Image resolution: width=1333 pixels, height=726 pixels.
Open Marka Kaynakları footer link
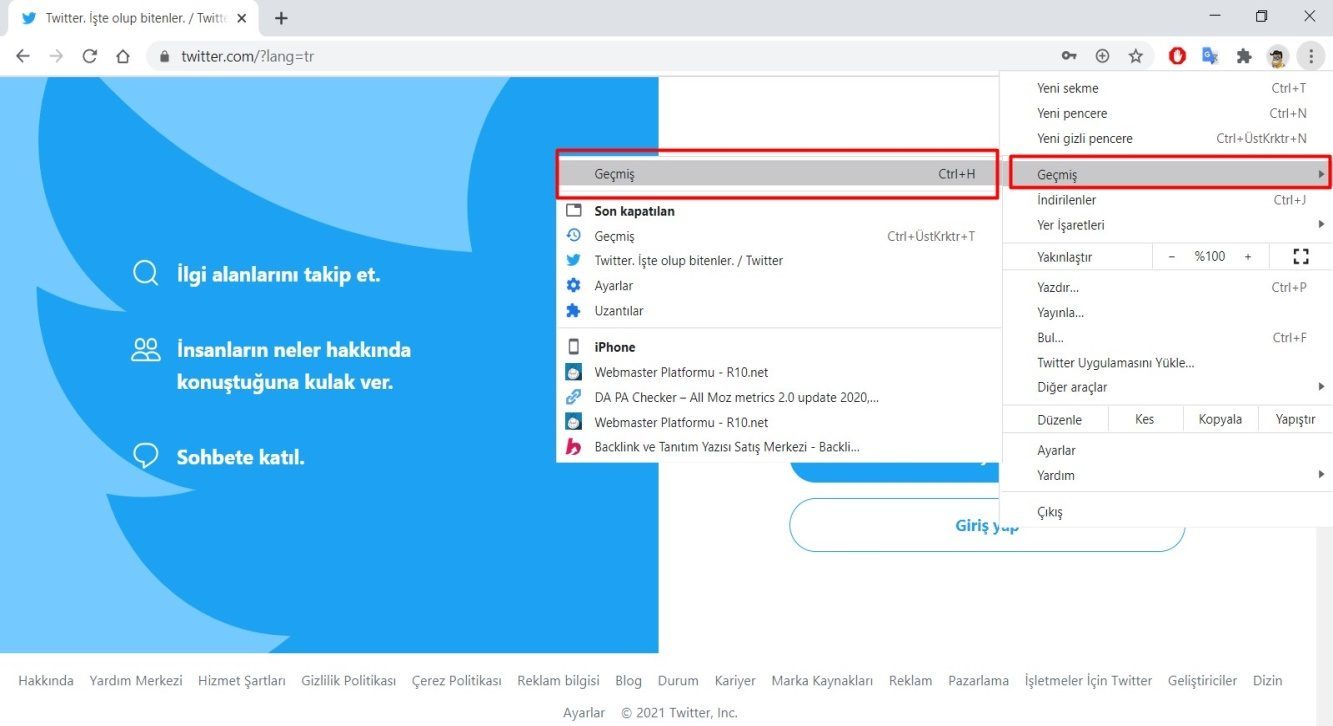tap(822, 680)
